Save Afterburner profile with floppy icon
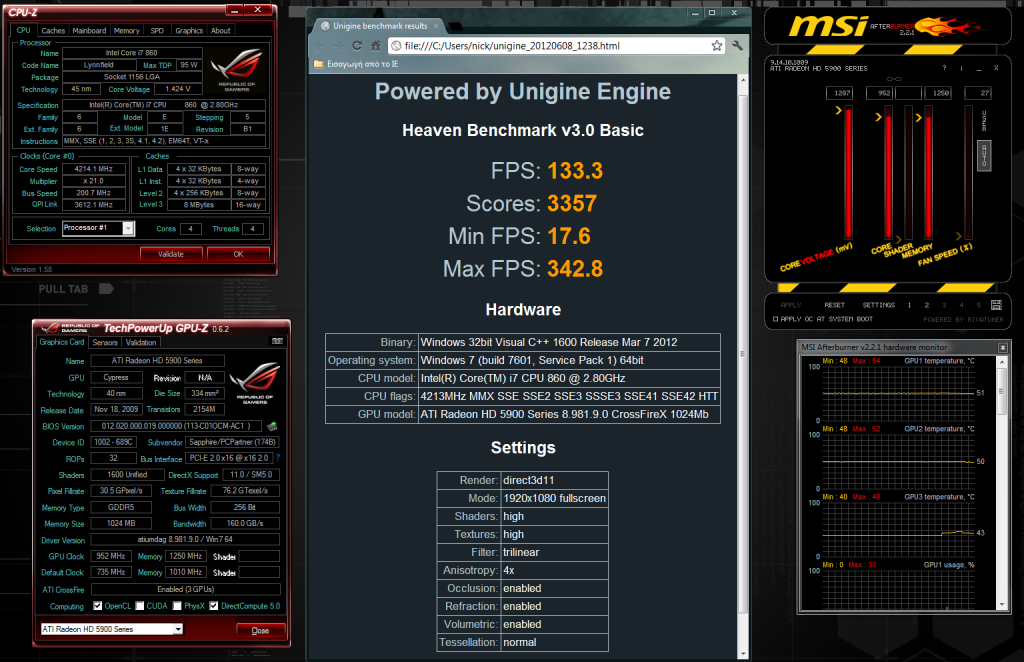This screenshot has height=662, width=1024. click(x=996, y=305)
